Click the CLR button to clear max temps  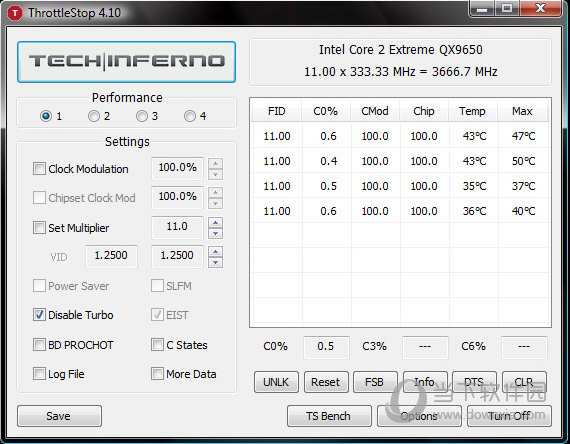tap(524, 382)
